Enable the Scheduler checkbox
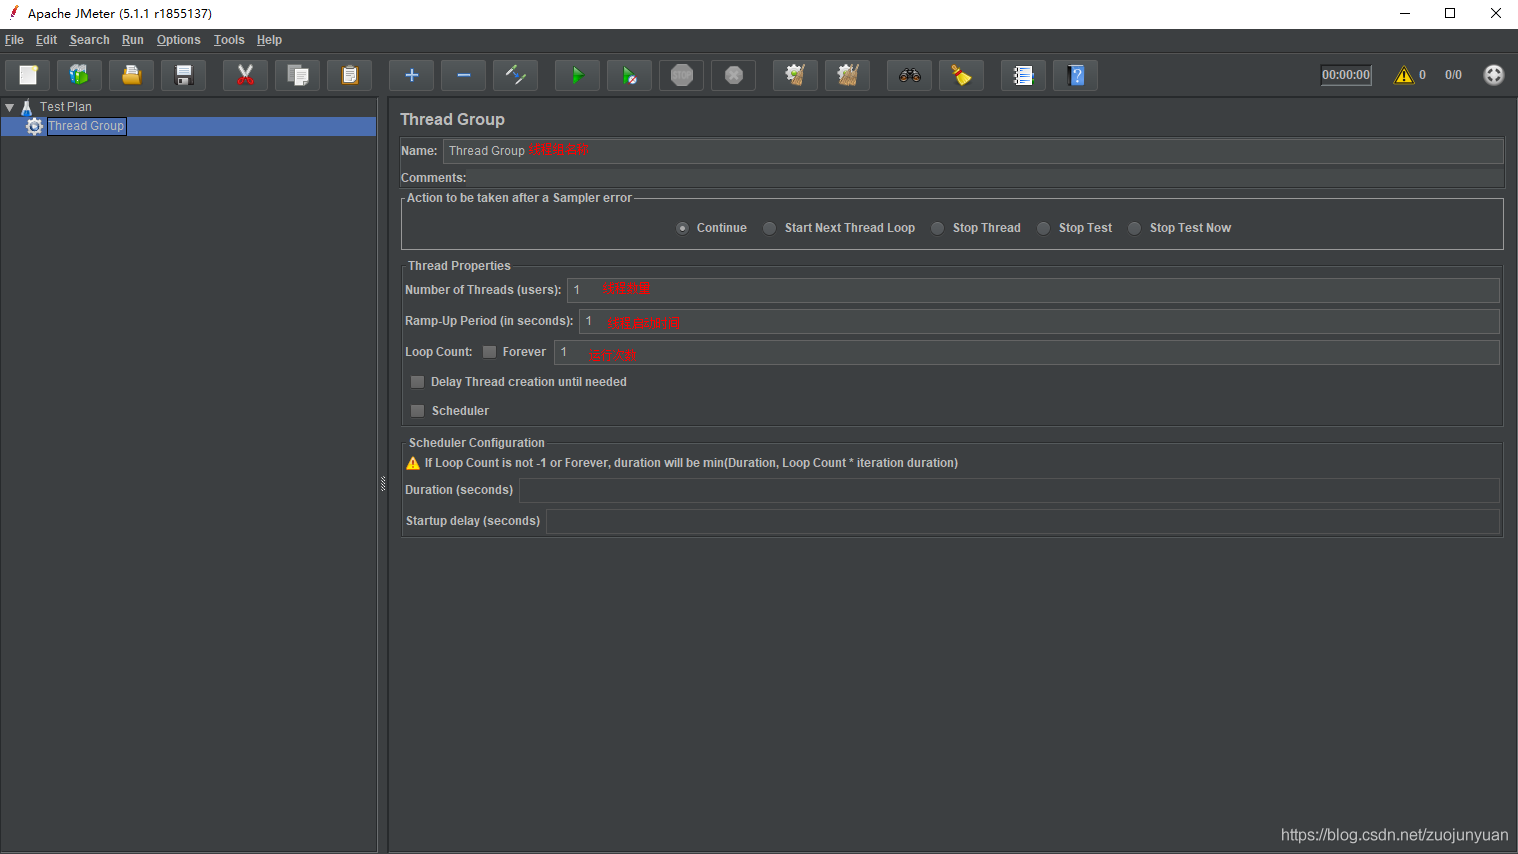The width and height of the screenshot is (1518, 854). pos(417,411)
